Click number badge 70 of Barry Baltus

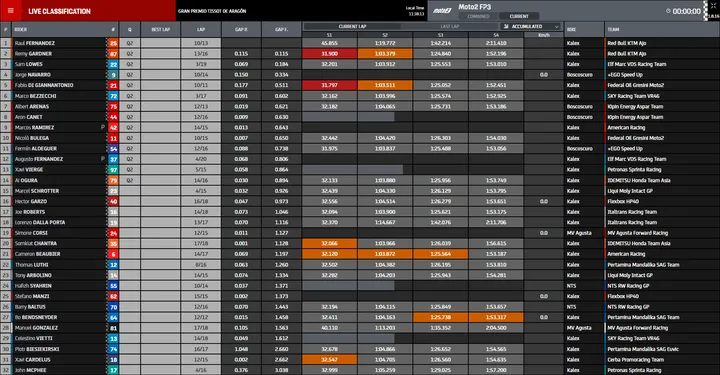113,307
